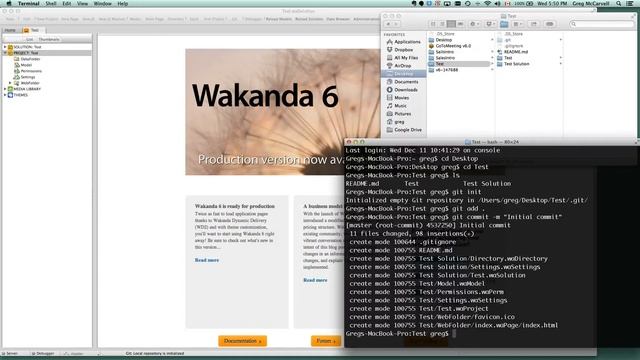Image resolution: width=640 pixels, height=360 pixels.
Task: Switch to the Home tab in Wakanda Studio
Action: [10, 30]
